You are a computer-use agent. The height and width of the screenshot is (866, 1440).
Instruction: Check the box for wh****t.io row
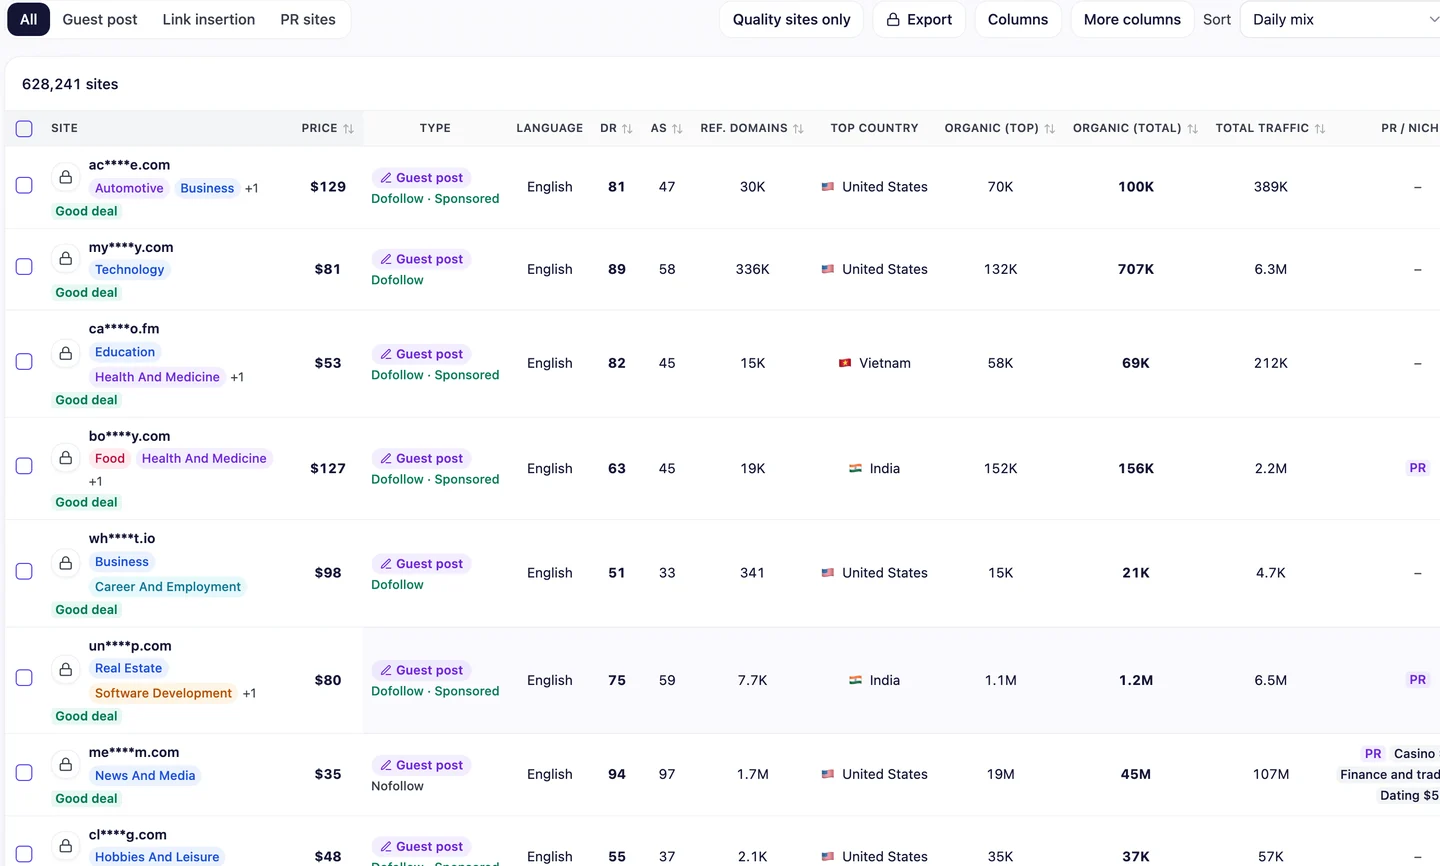click(x=24, y=571)
